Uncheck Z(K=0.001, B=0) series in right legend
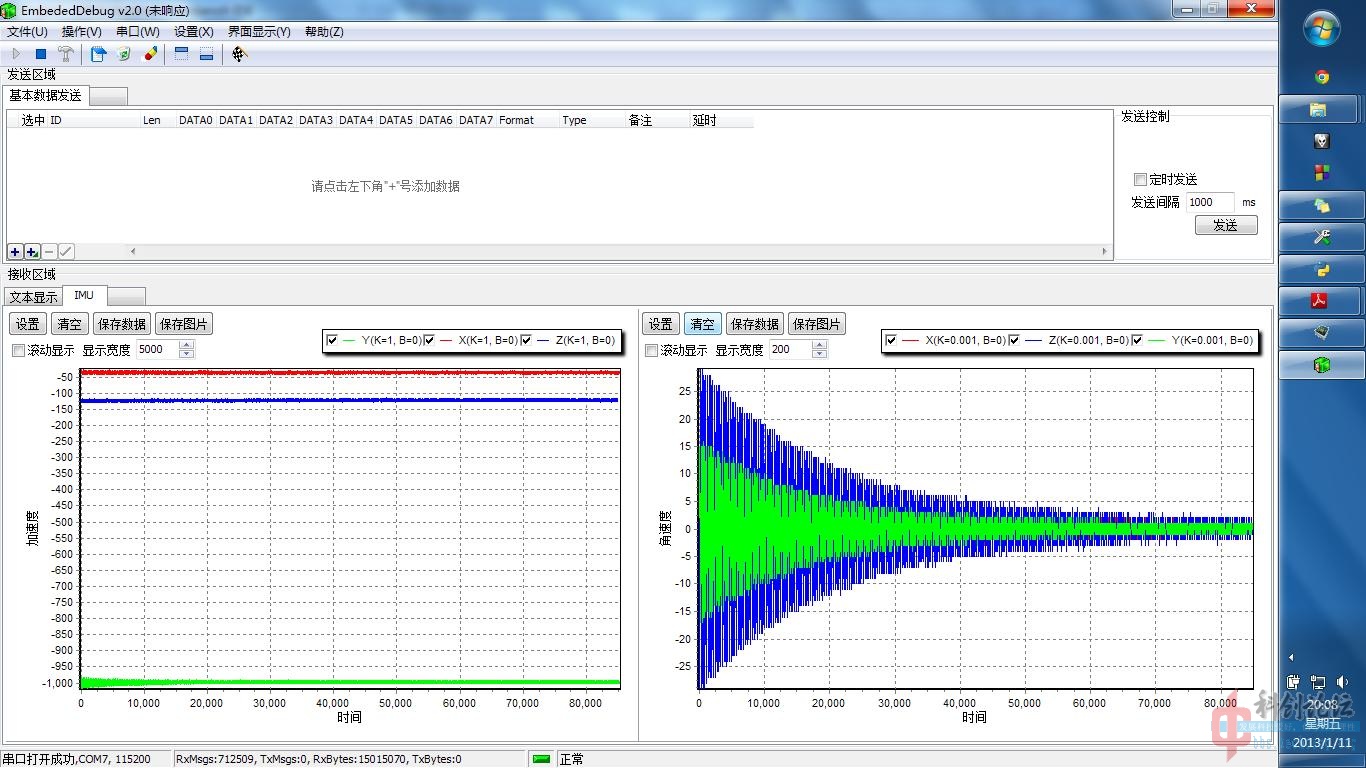 (1014, 340)
